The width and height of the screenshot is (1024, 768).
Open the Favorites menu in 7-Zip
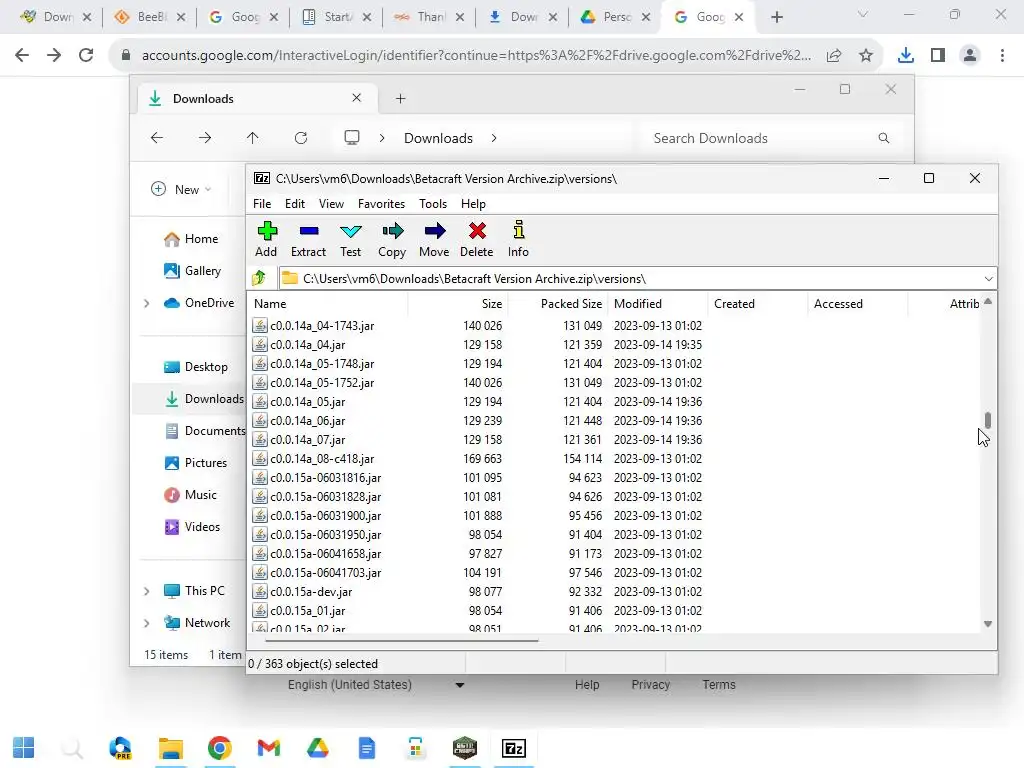381,204
